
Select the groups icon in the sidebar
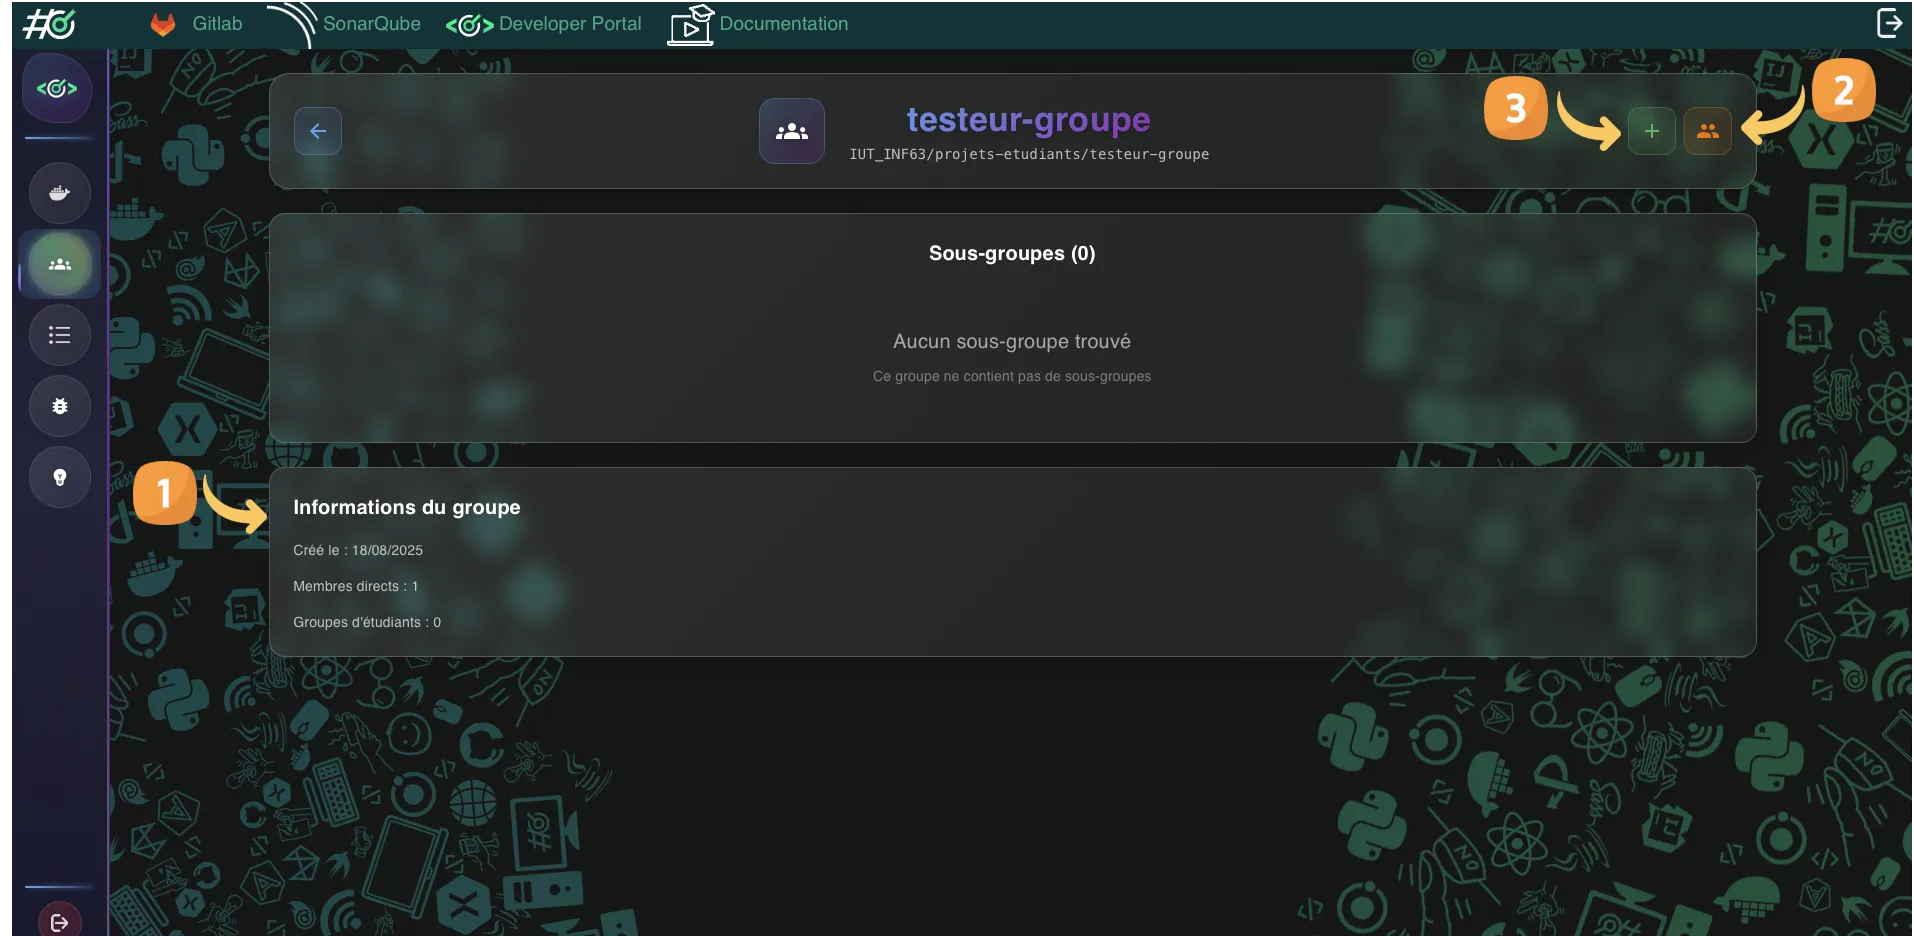[60, 265]
